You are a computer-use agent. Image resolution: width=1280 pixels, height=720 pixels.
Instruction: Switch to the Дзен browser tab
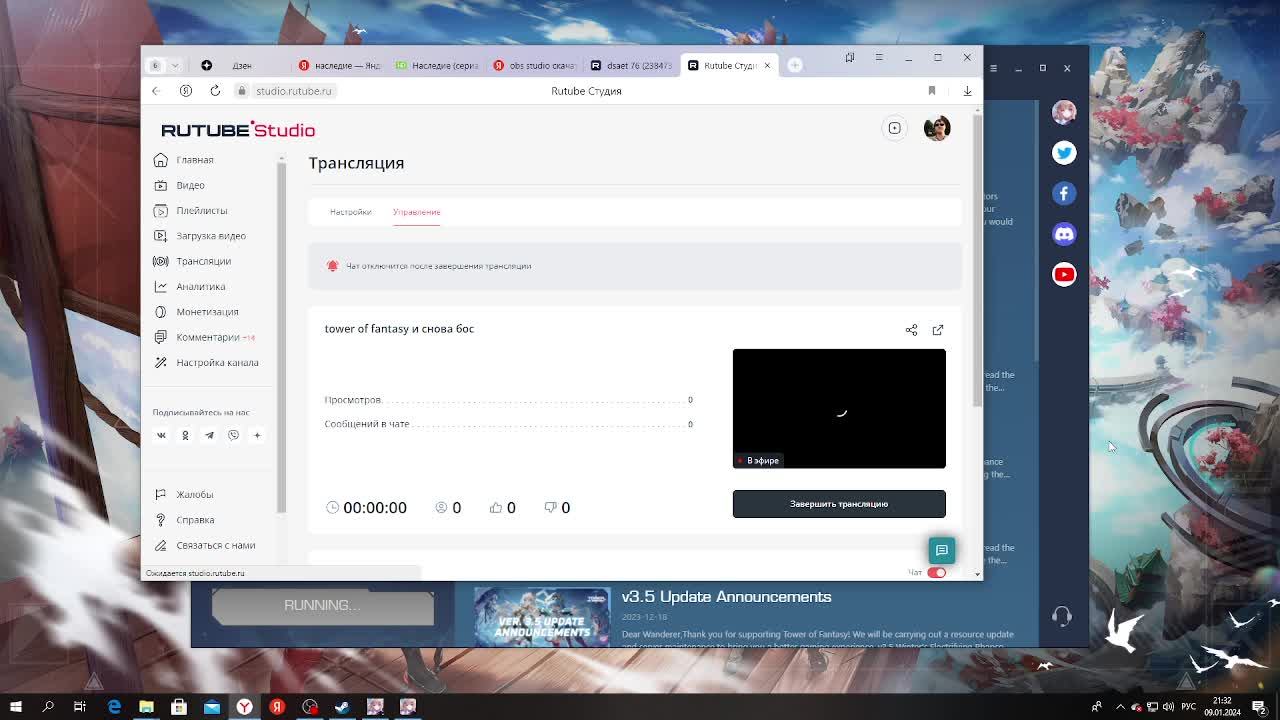(x=242, y=65)
